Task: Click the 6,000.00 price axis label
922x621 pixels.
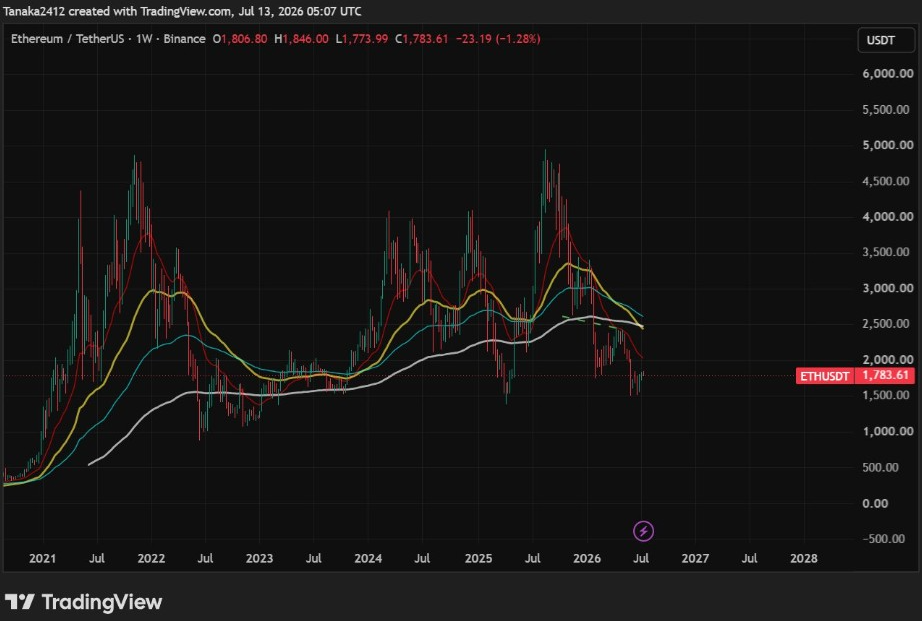Action: (888, 74)
